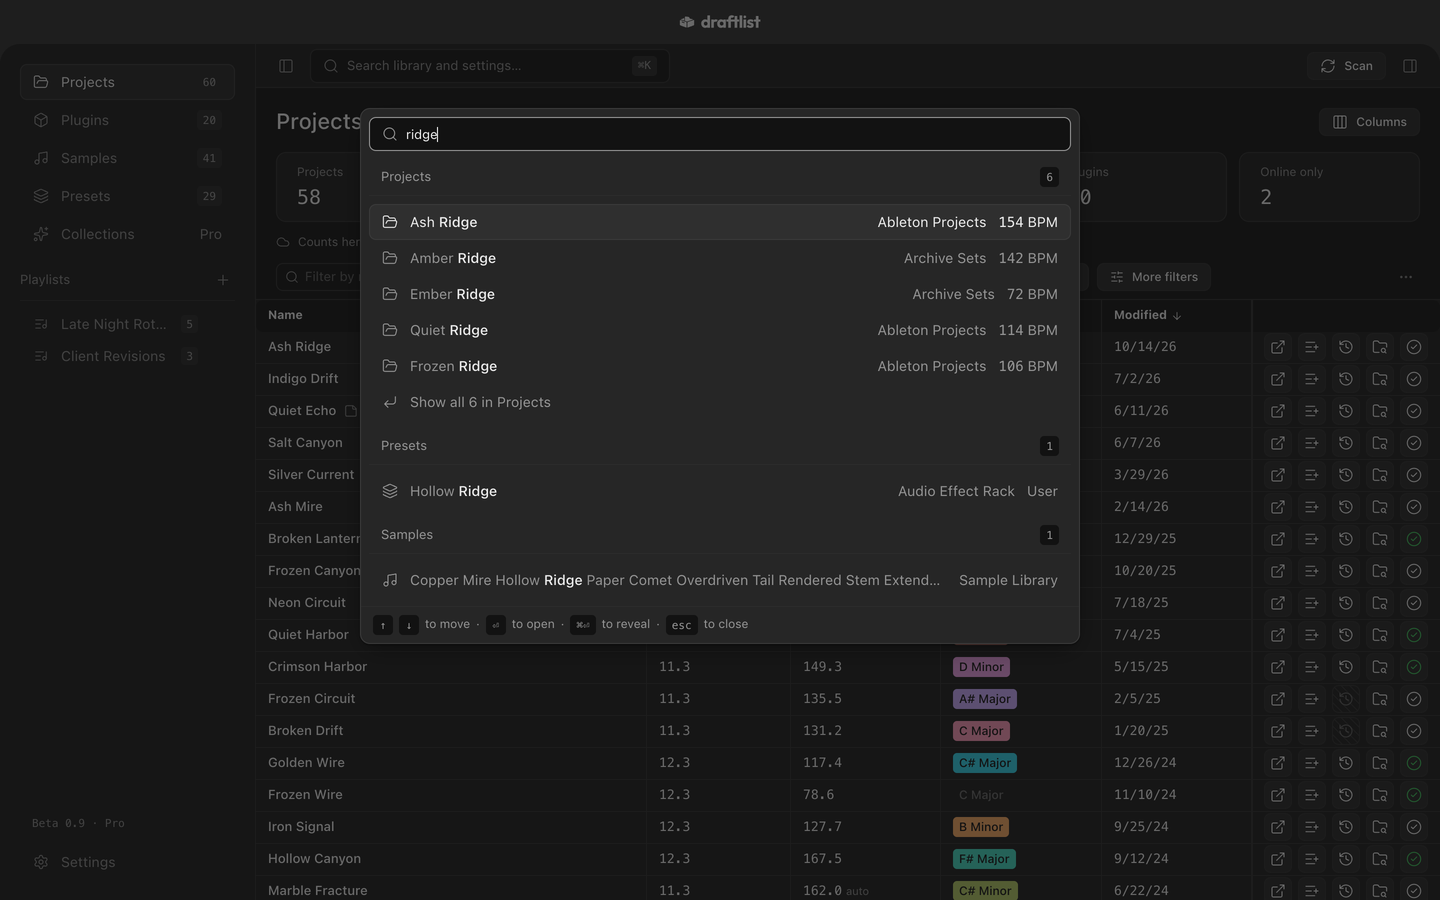The height and width of the screenshot is (900, 1440).
Task: Click Show all 6 in Projects
Action: click(719, 402)
